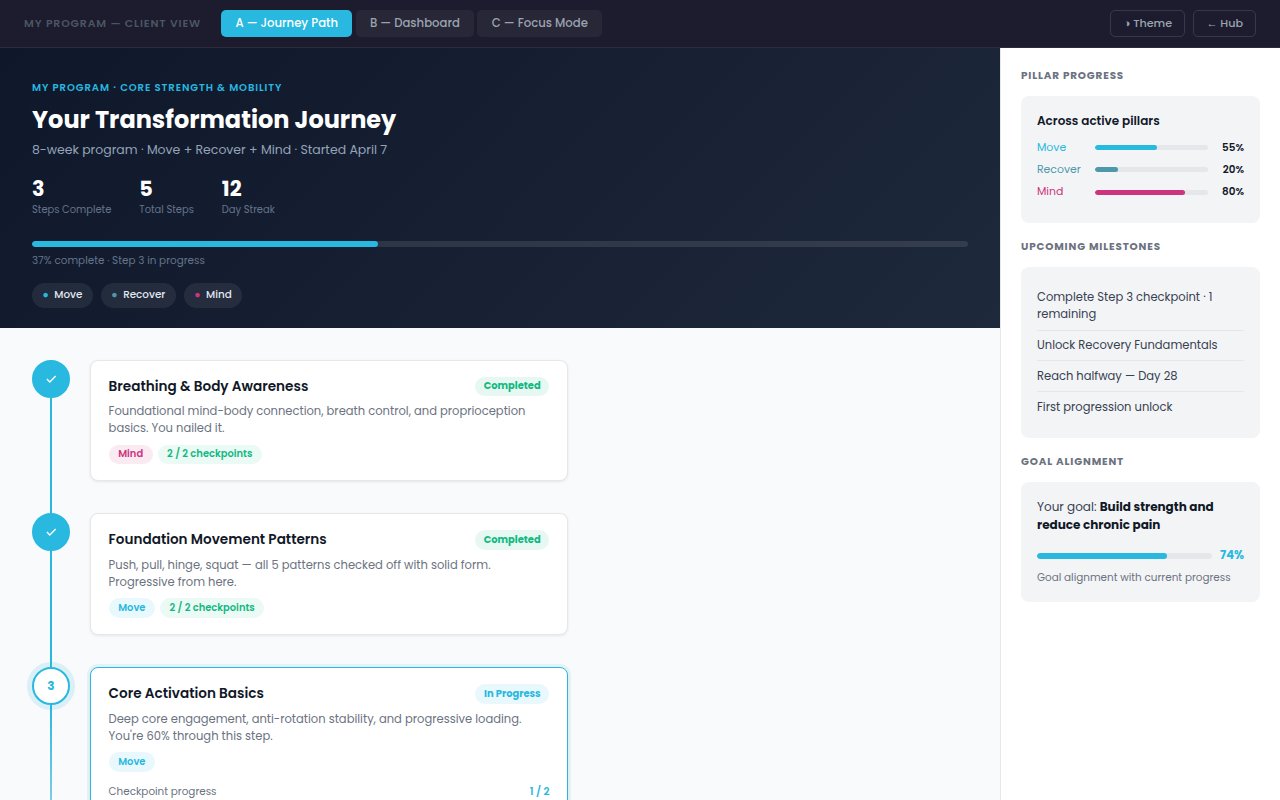Click the Mind tag on Breathing & Body Awareness
Image resolution: width=1280 pixels, height=800 pixels.
(x=131, y=454)
